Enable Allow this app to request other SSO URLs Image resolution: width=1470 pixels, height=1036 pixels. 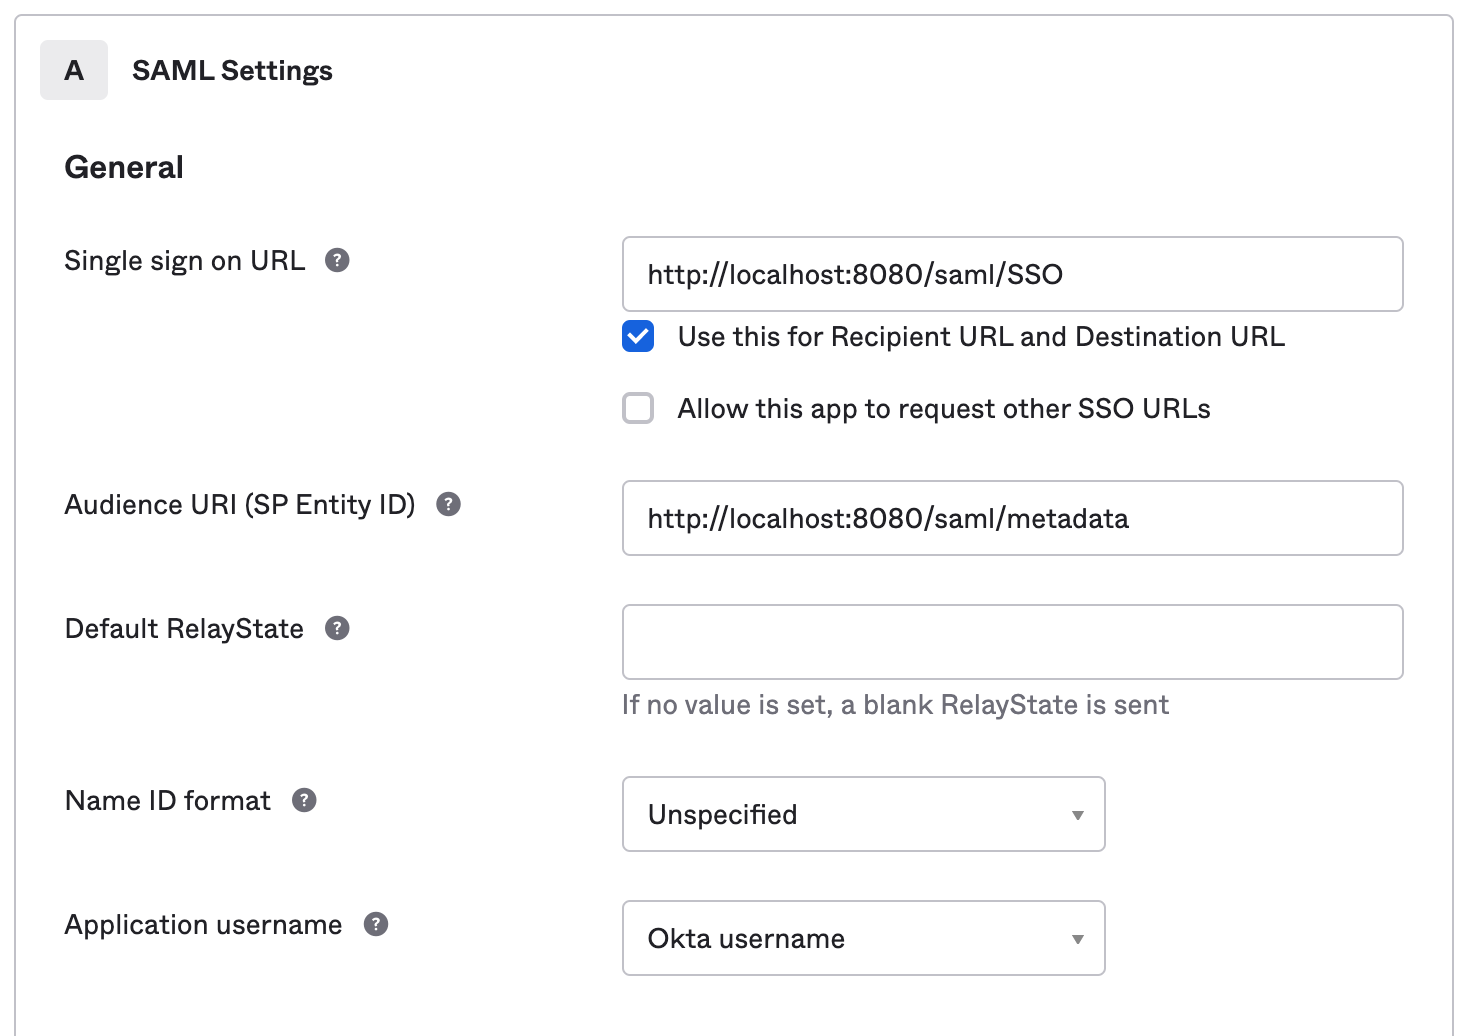[x=638, y=408]
